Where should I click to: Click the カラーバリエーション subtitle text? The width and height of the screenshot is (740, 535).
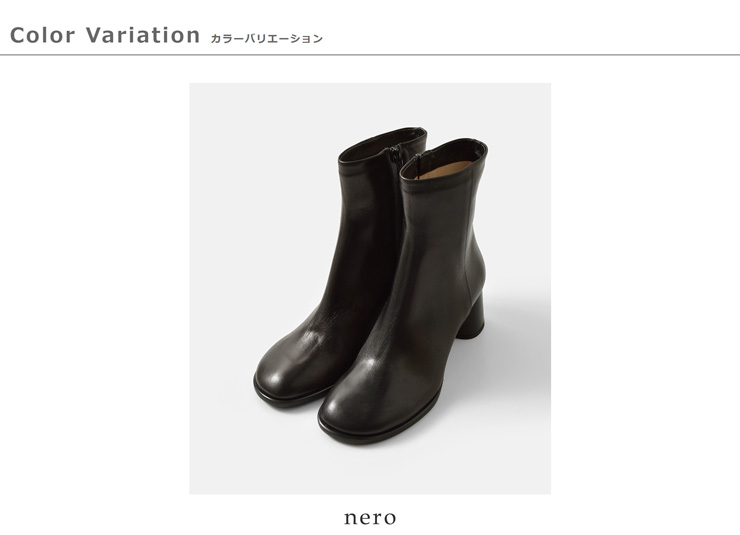click(x=266, y=39)
